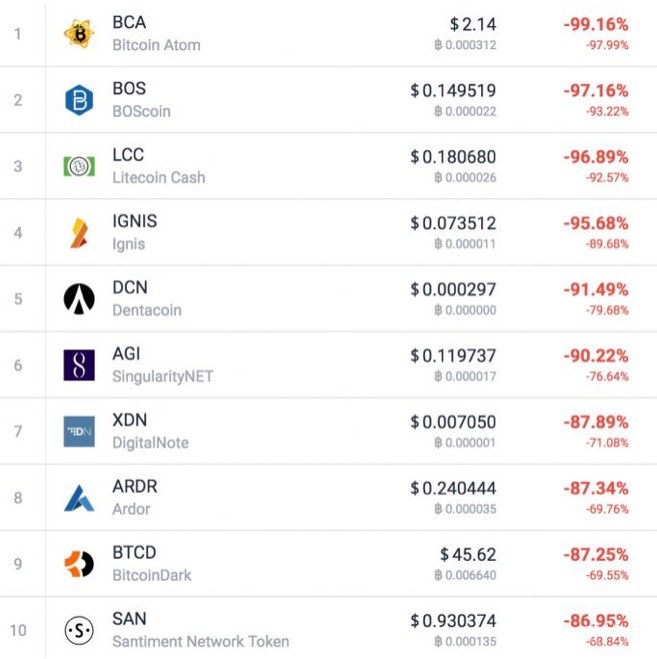Click the blue BOScoin hexagon icon

[79, 99]
